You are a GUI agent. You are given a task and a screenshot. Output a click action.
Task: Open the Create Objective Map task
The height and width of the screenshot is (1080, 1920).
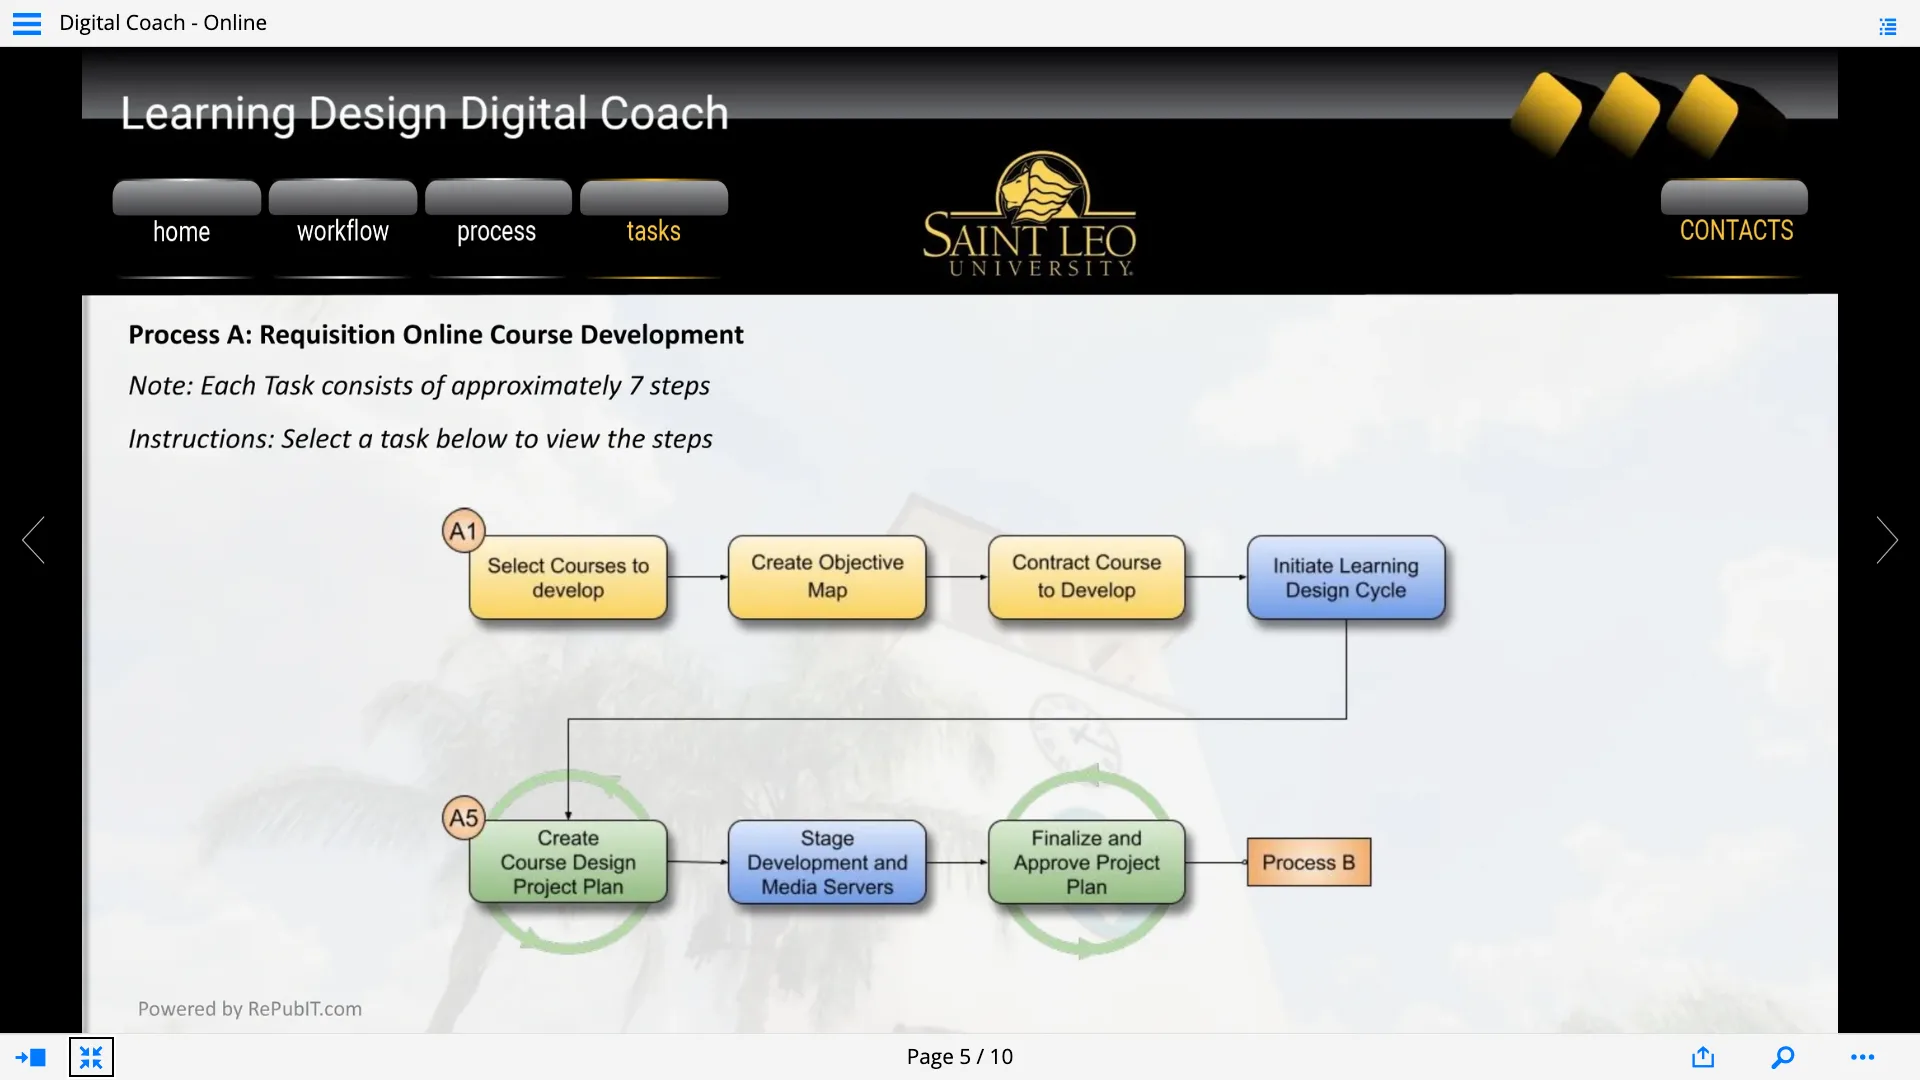click(x=827, y=577)
